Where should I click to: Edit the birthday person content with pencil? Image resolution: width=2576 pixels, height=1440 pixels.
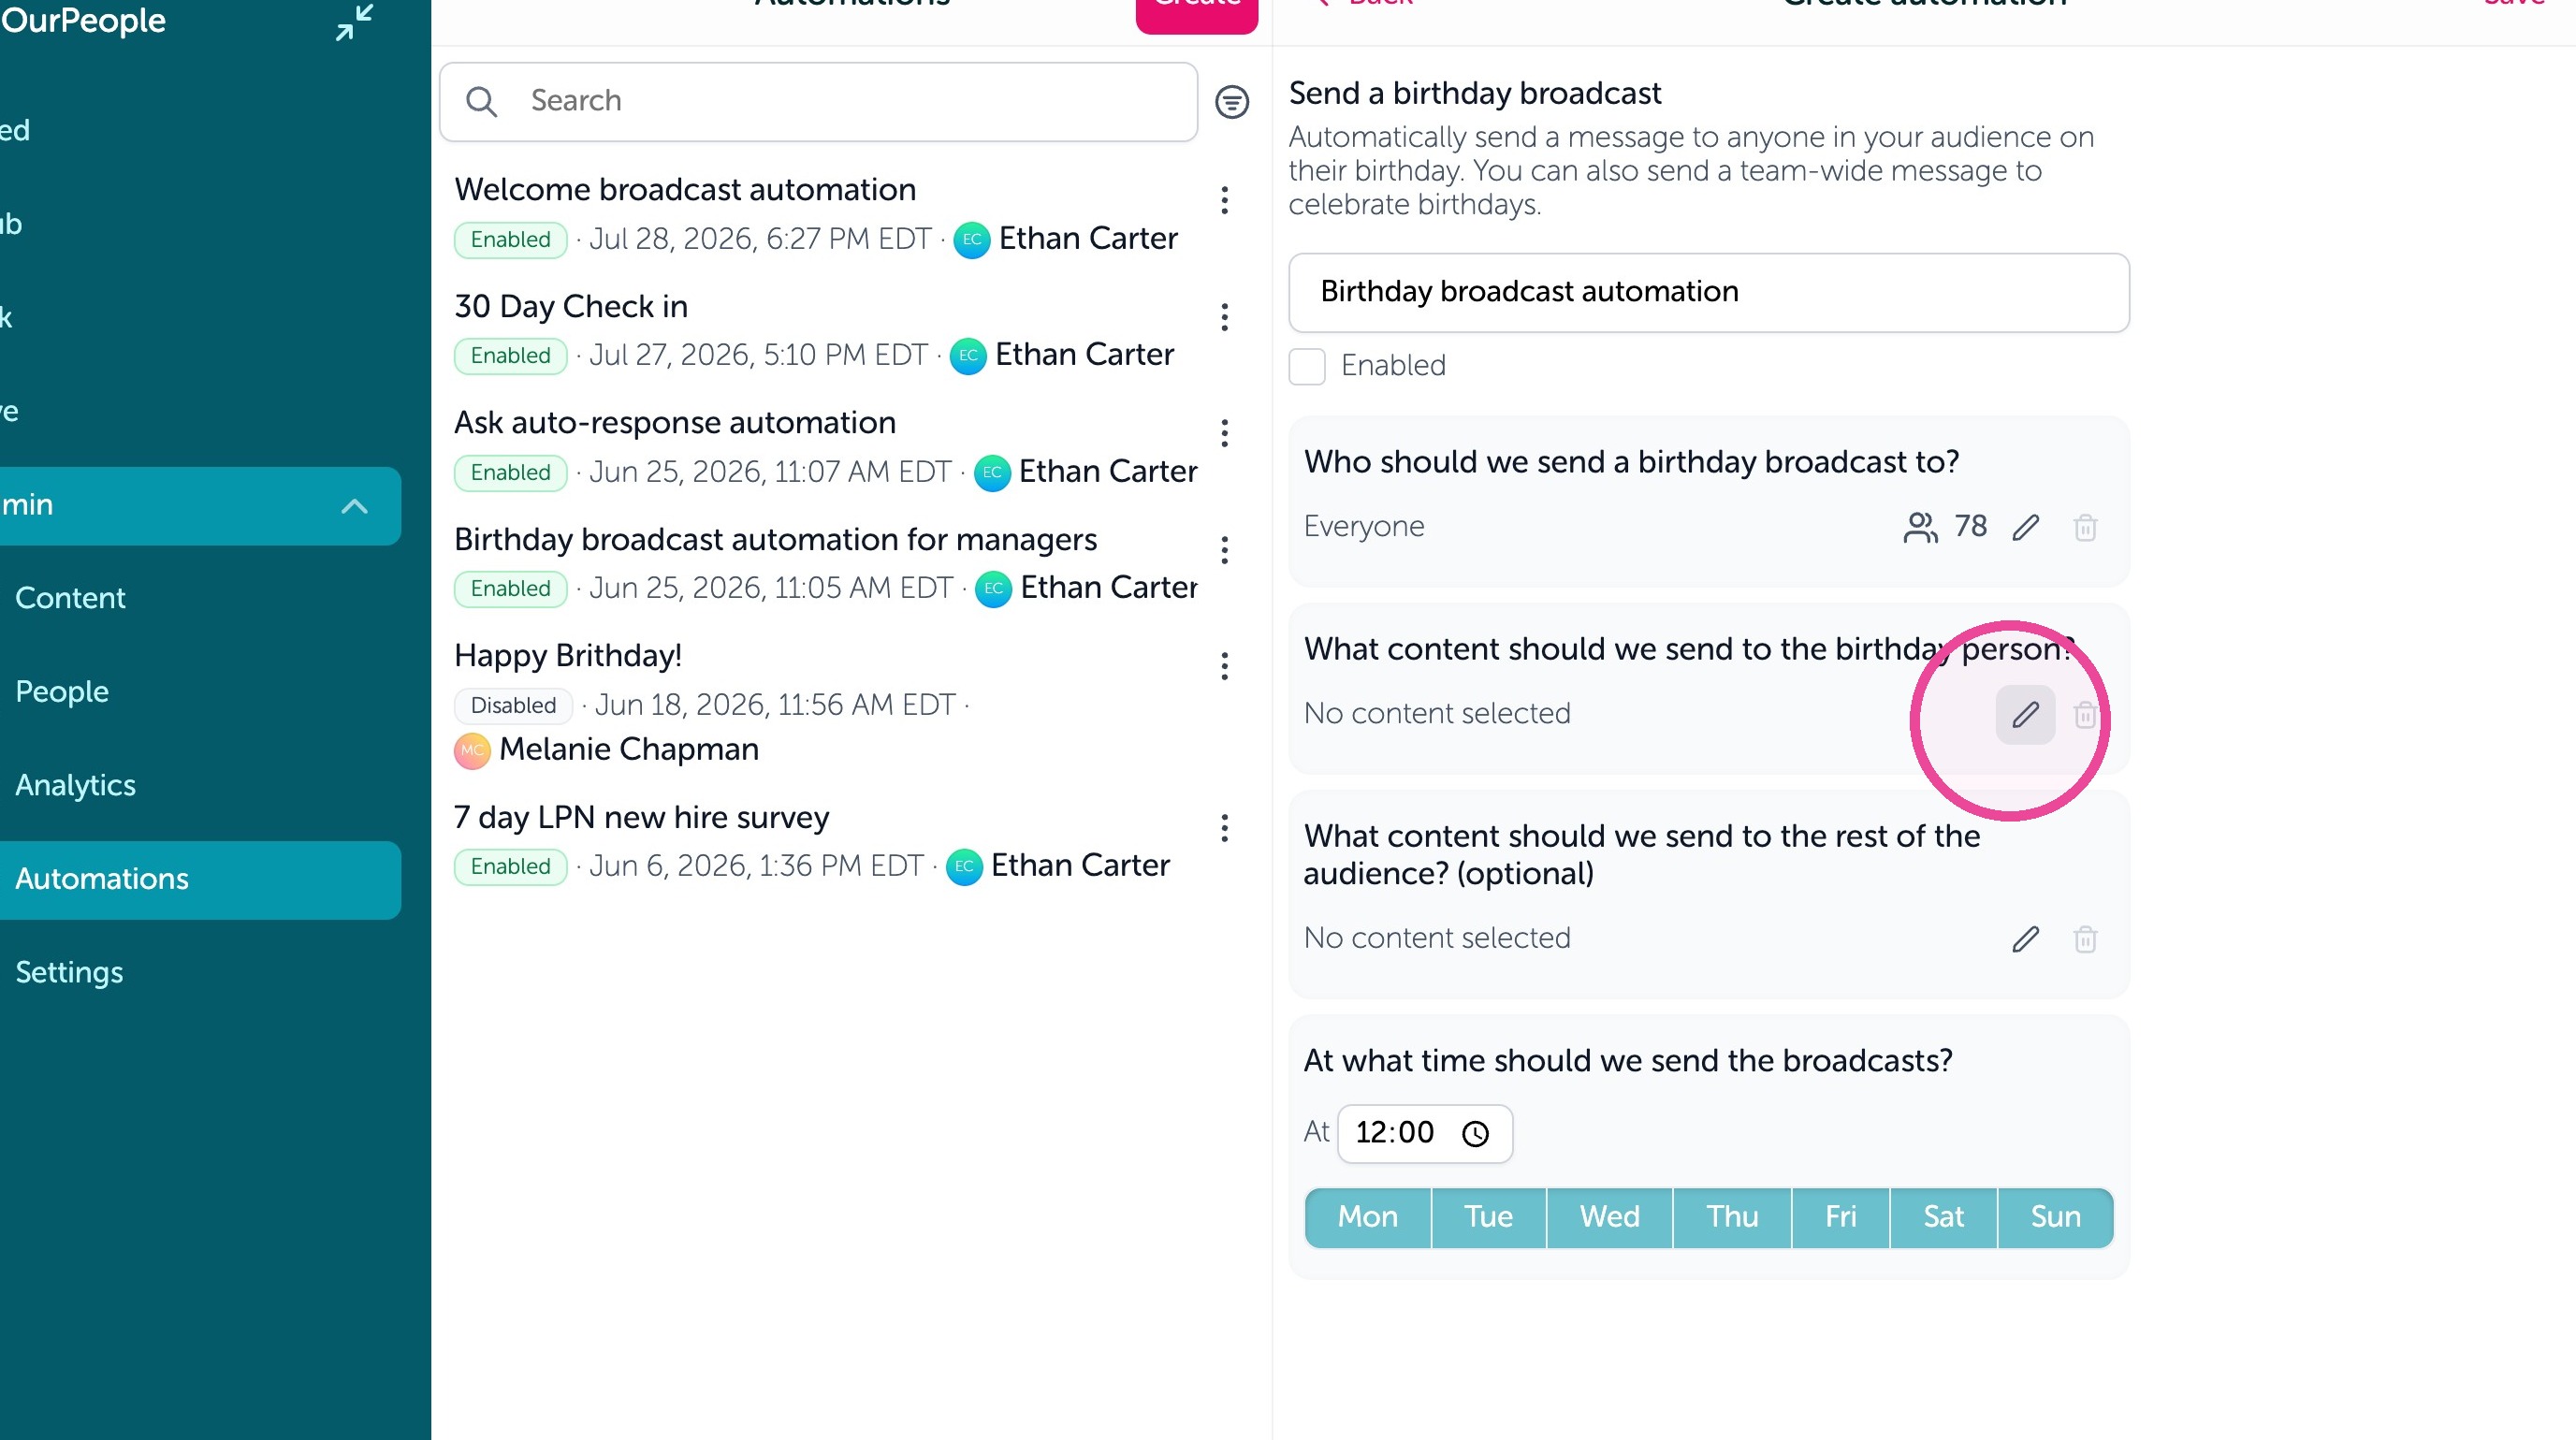tap(2025, 714)
